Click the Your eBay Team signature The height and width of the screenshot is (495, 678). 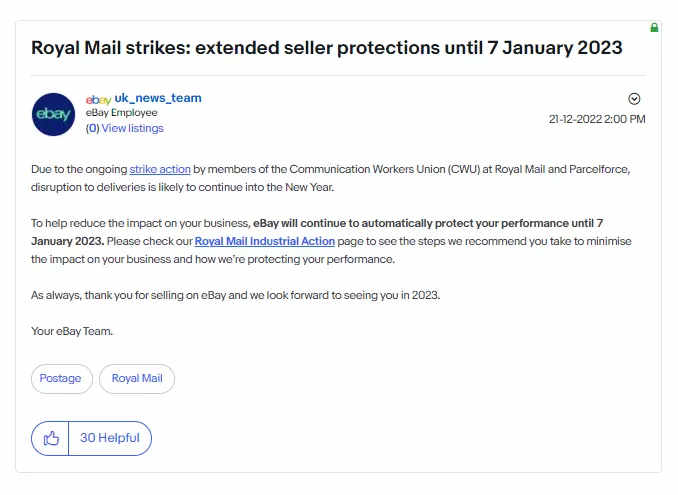(72, 331)
